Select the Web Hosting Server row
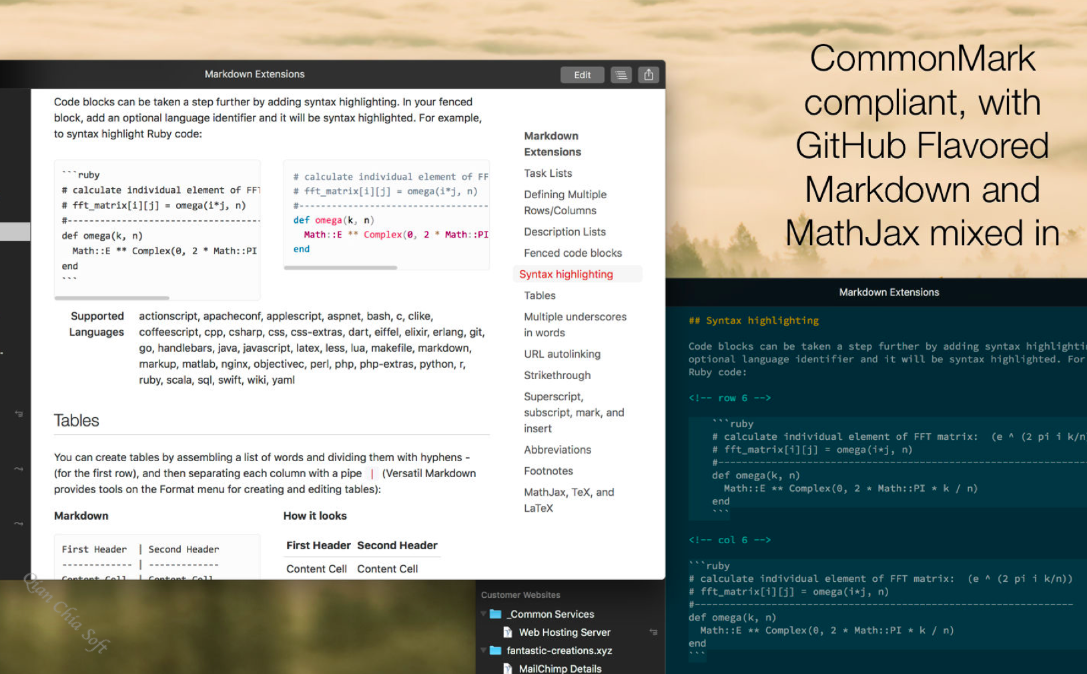1087x674 pixels. point(570,632)
